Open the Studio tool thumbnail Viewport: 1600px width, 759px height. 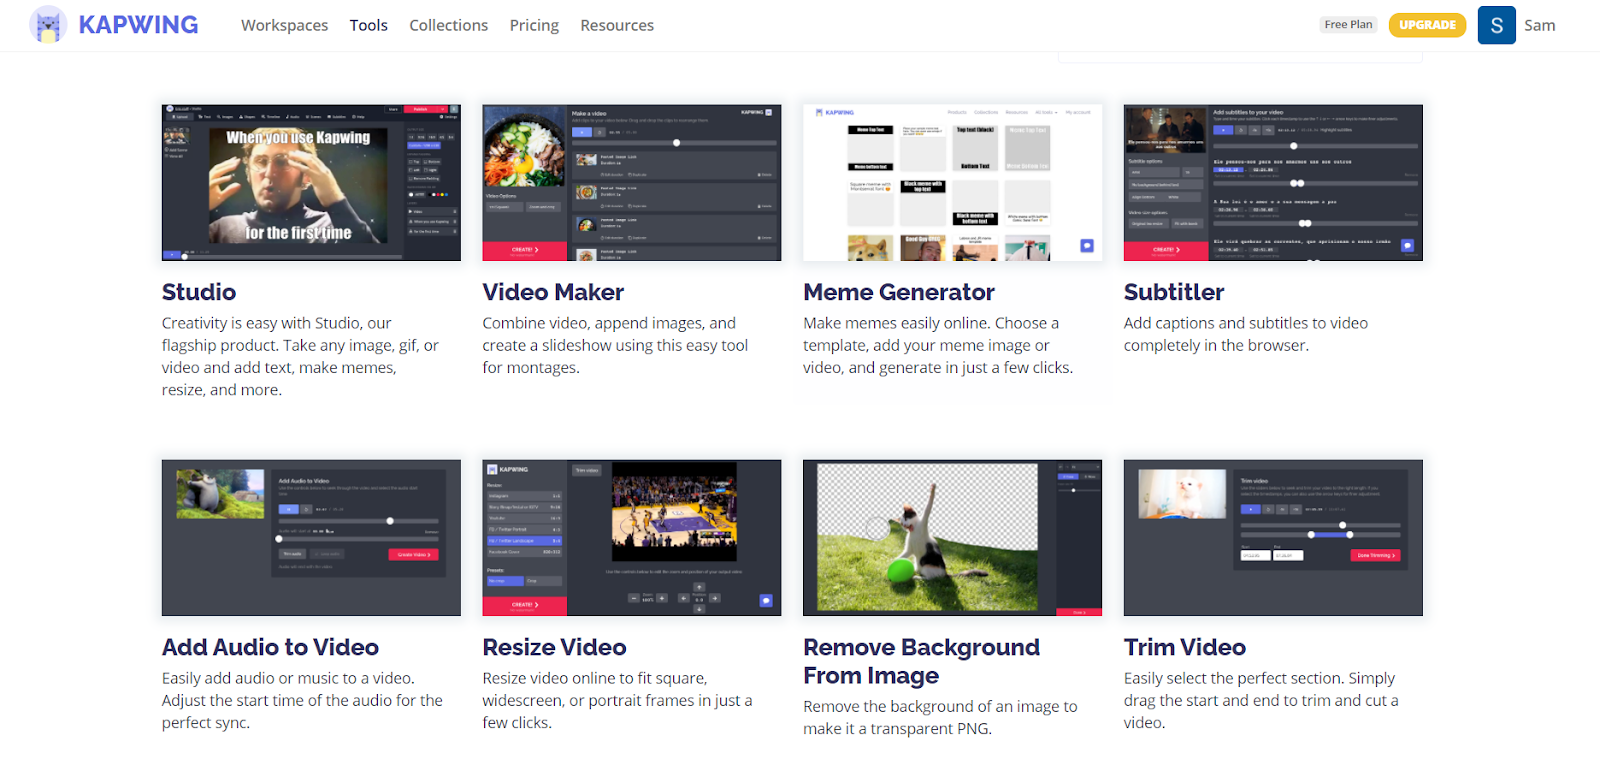coord(311,182)
